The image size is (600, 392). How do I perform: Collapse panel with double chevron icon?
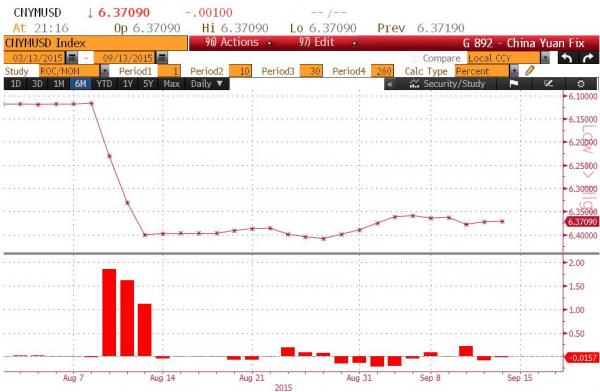pyautogui.click(x=390, y=84)
